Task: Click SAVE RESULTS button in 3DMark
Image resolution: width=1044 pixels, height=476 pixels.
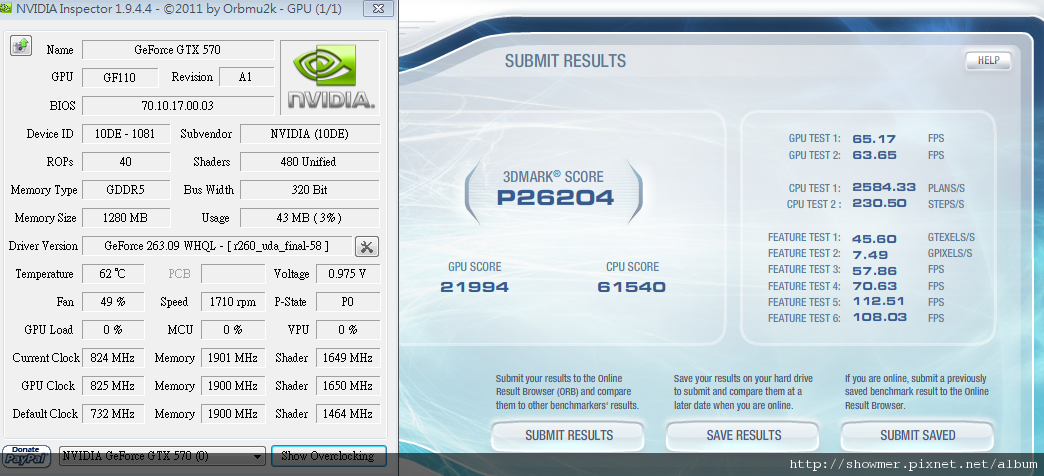Action: 743,435
